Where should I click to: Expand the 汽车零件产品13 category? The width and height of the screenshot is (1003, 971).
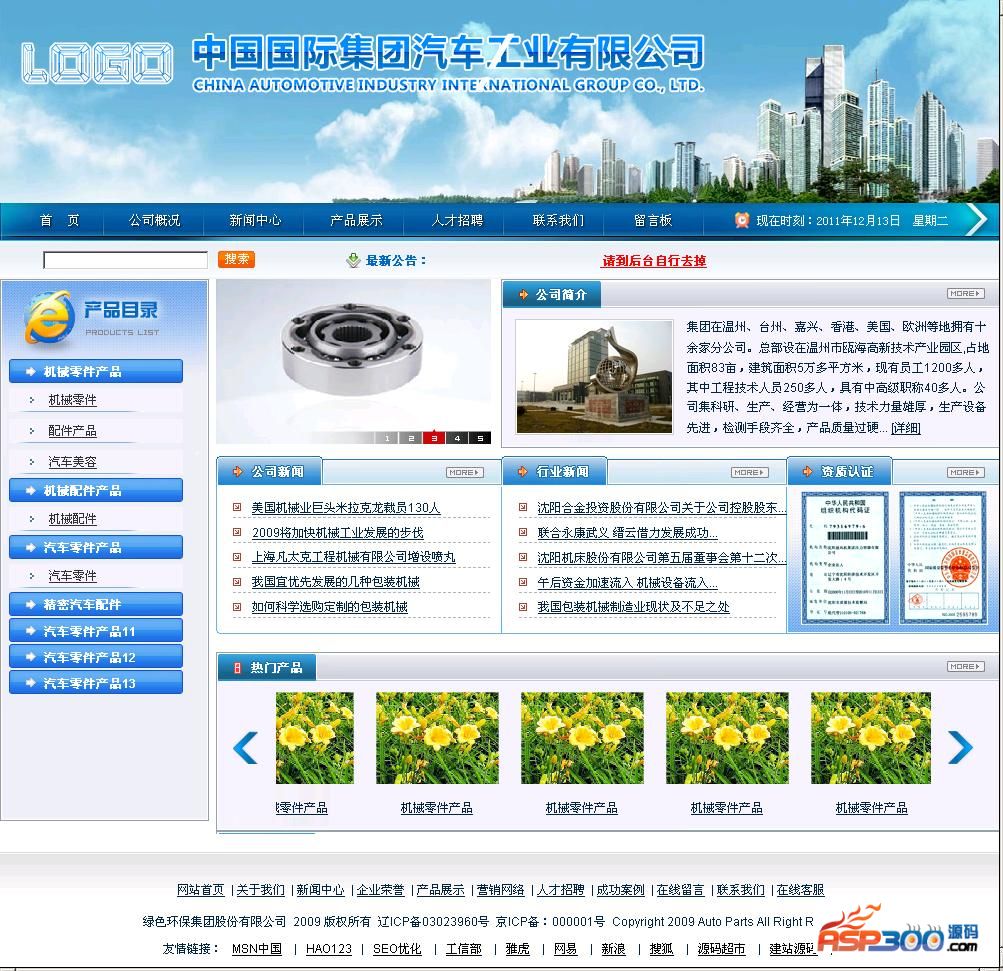click(96, 683)
